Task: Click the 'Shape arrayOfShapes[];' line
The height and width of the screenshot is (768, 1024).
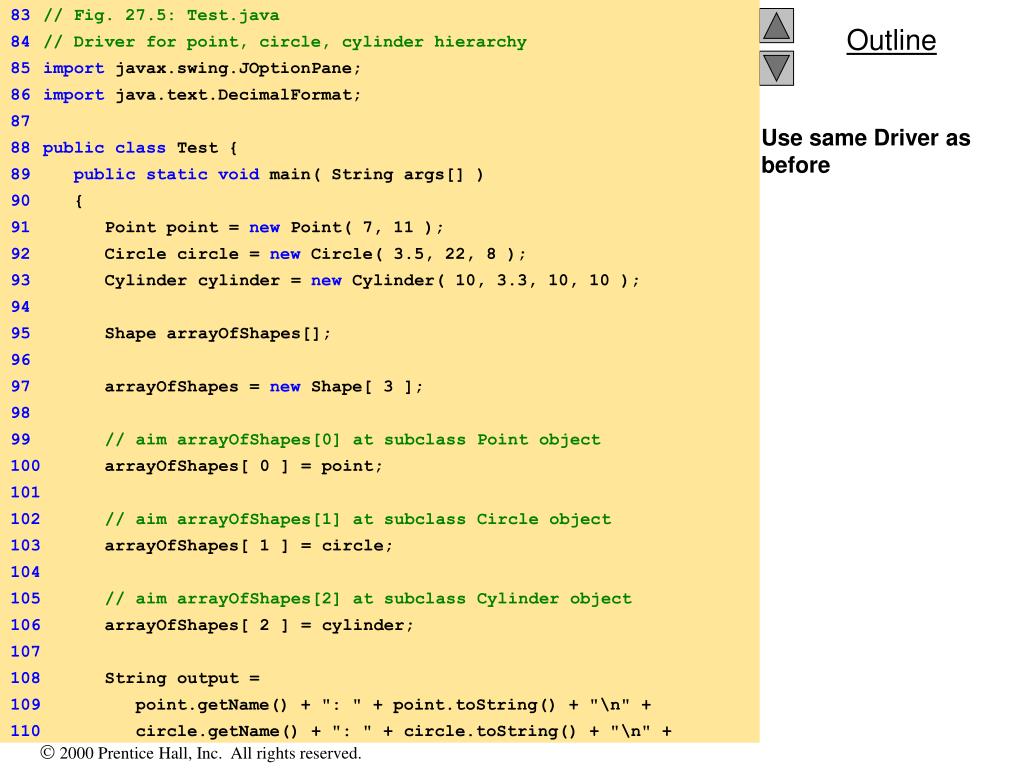Action: [x=217, y=334]
